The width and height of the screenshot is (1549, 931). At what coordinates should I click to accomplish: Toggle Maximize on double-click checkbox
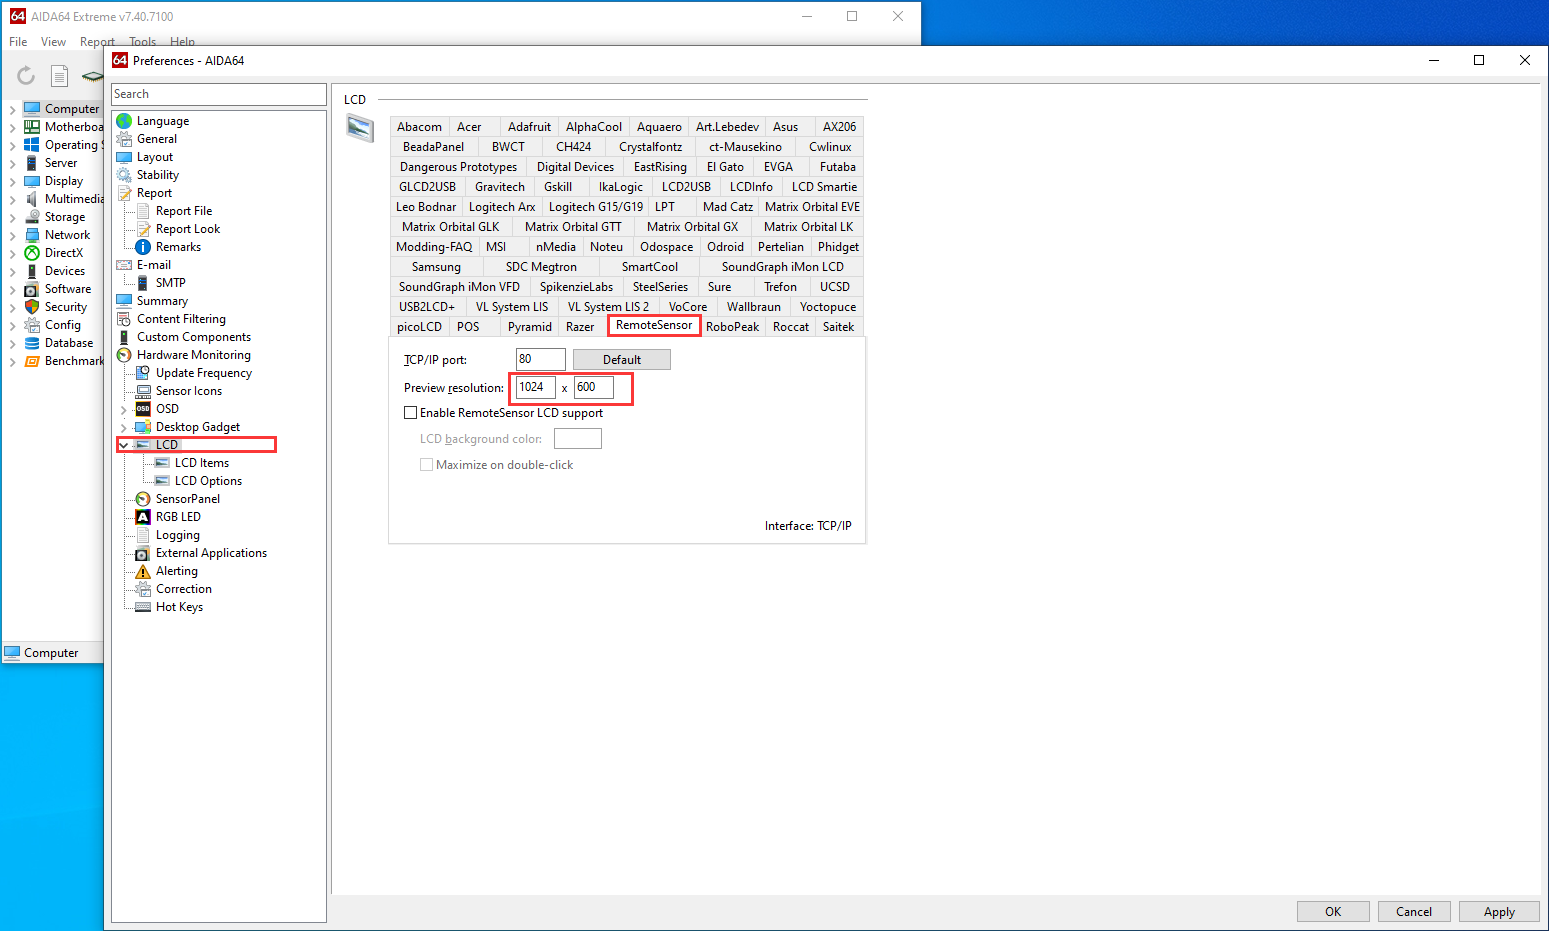click(427, 465)
